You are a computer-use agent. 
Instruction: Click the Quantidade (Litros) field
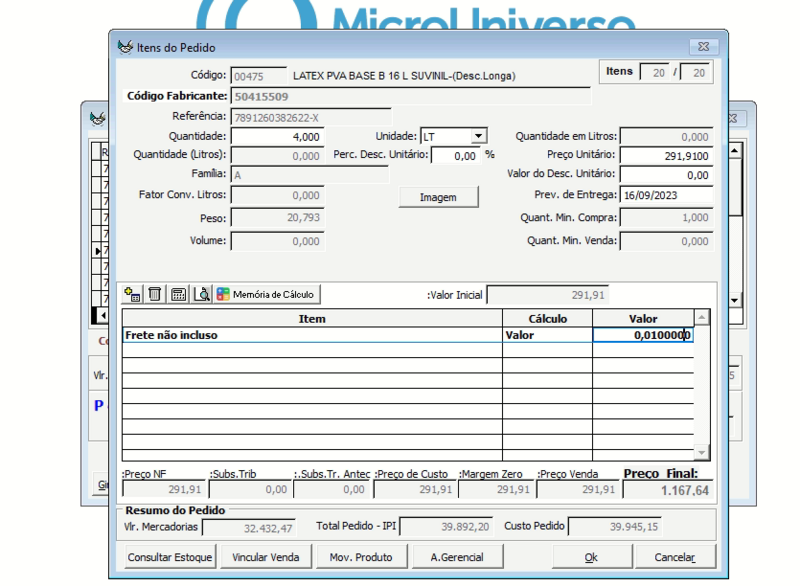277,156
